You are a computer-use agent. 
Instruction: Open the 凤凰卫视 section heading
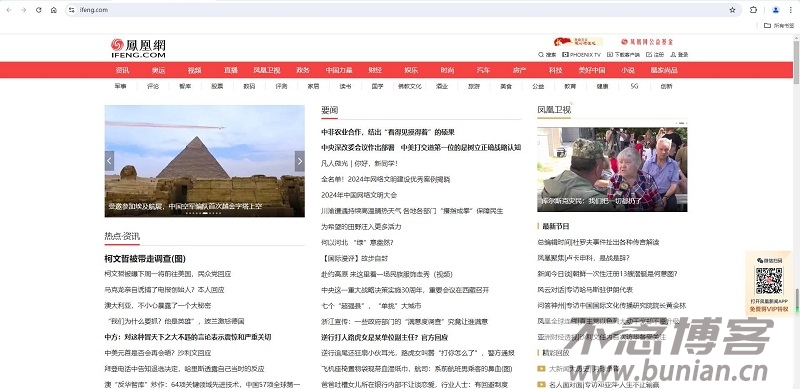(554, 110)
